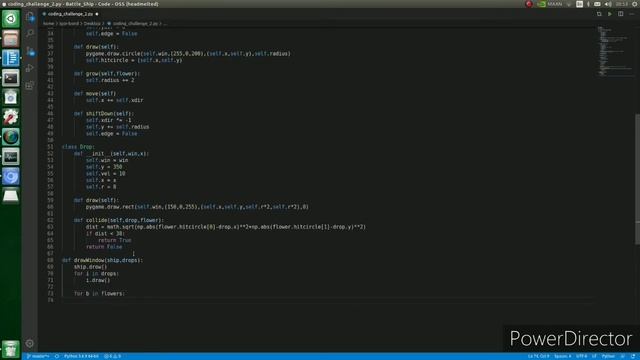Click the master git branch in status bar
The image size is (640, 360).
coord(38,356)
